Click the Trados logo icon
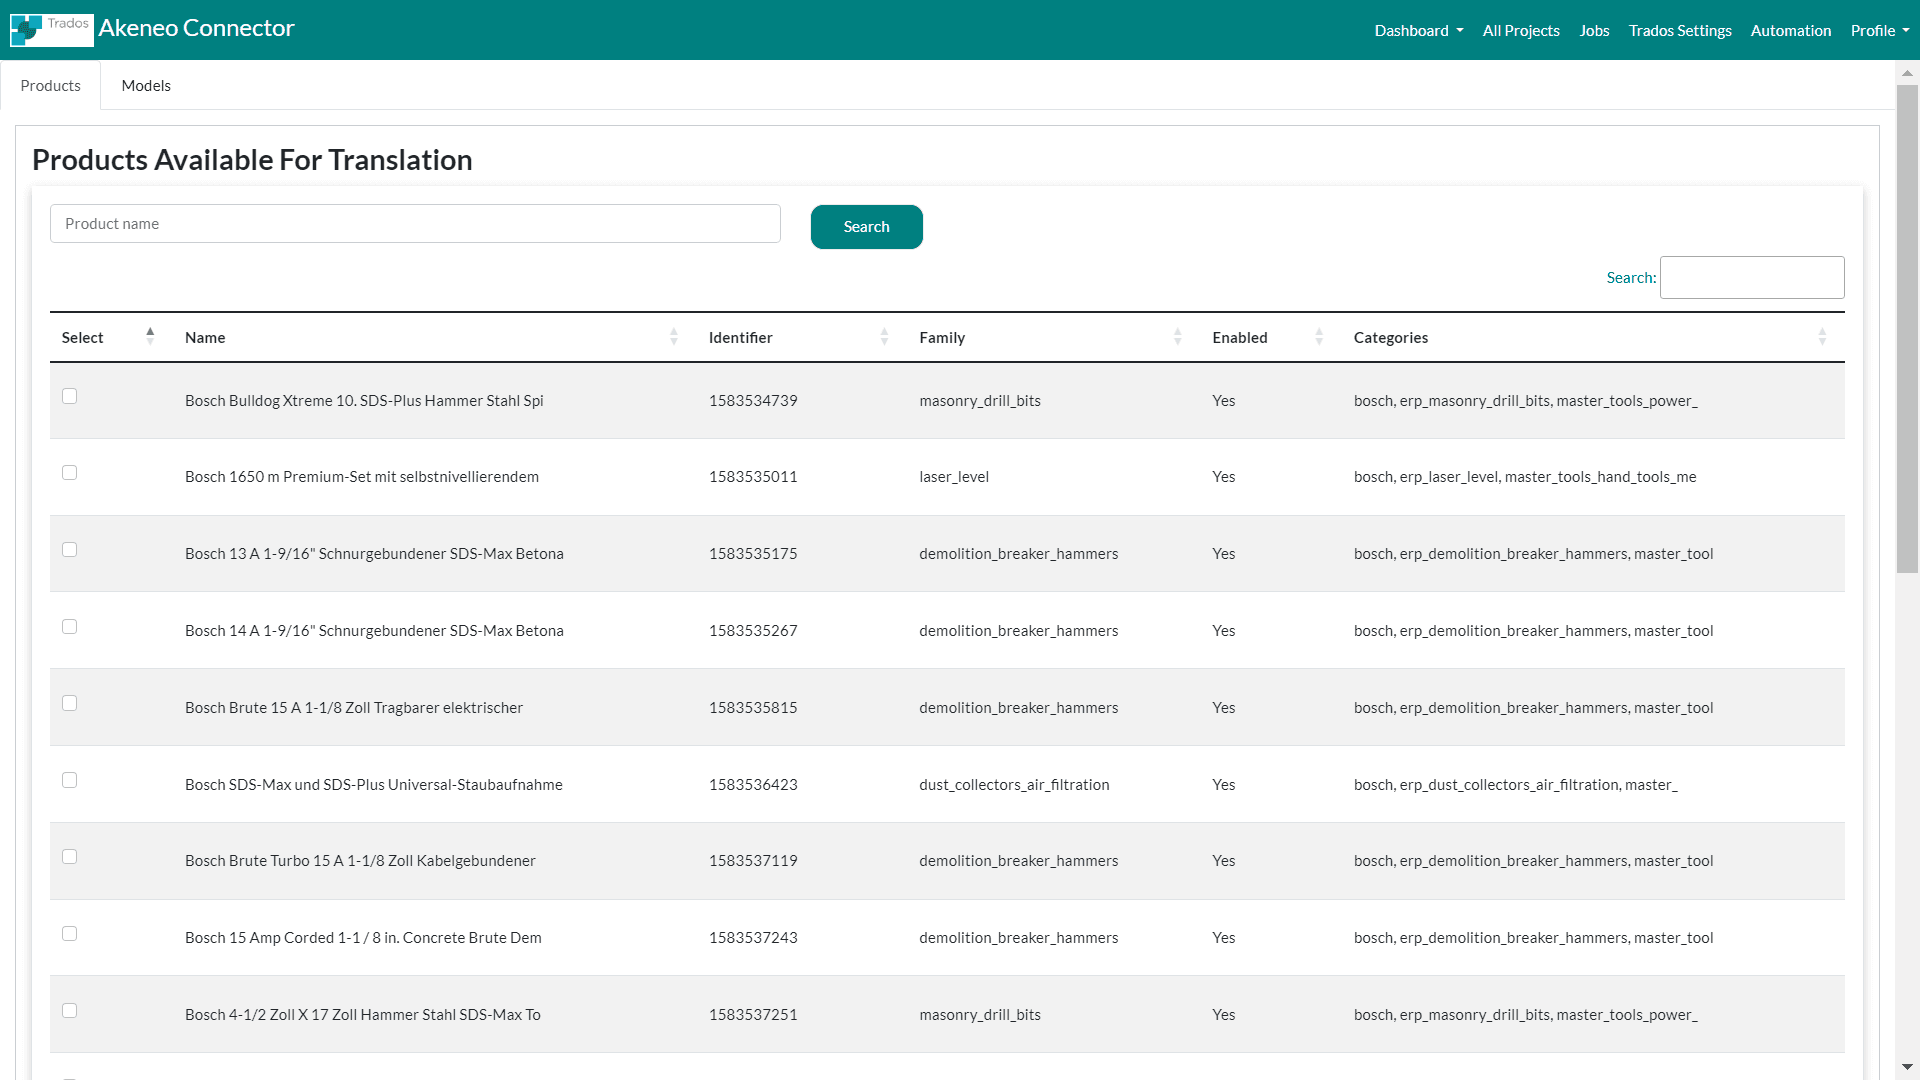 (52, 30)
